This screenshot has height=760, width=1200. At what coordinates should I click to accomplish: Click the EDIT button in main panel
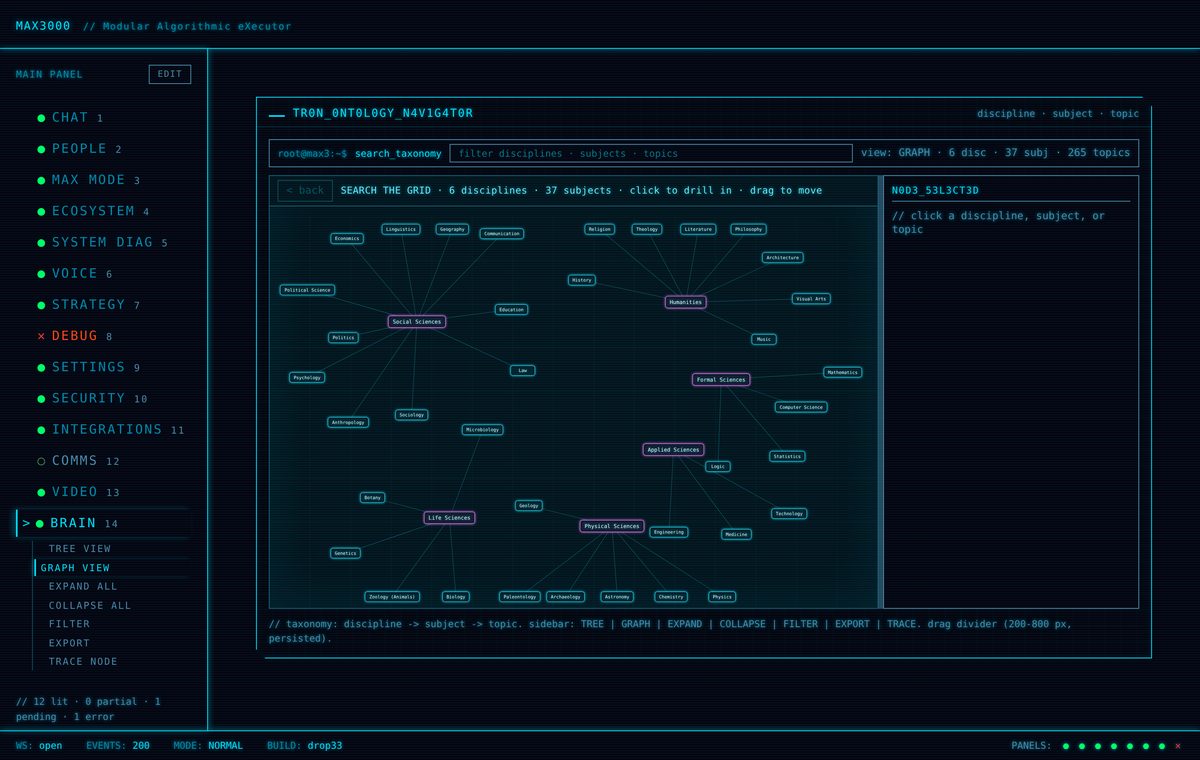point(170,74)
